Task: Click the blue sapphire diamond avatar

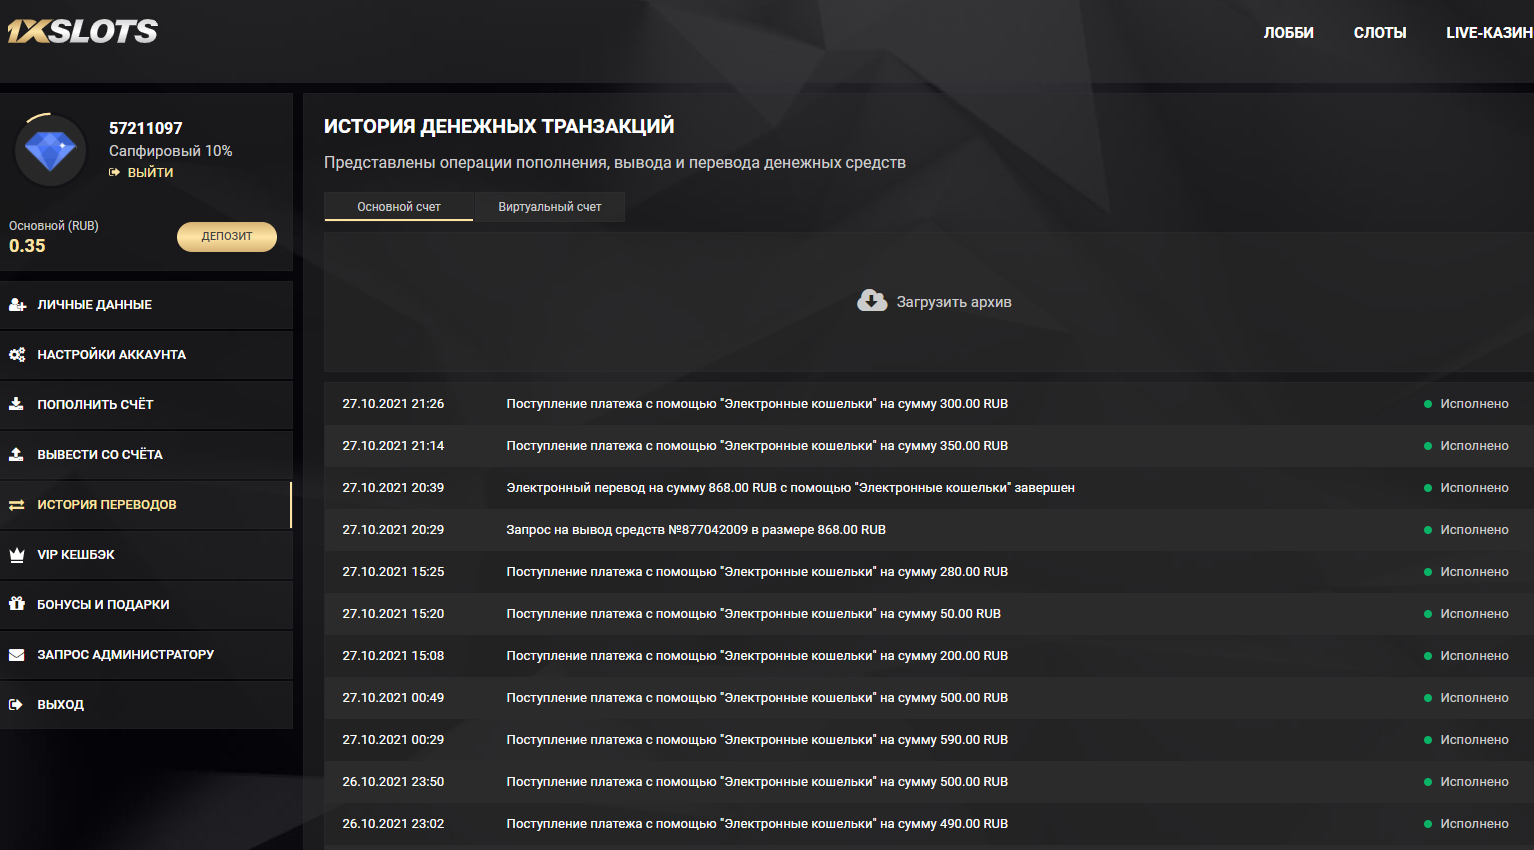Action: tap(50, 151)
